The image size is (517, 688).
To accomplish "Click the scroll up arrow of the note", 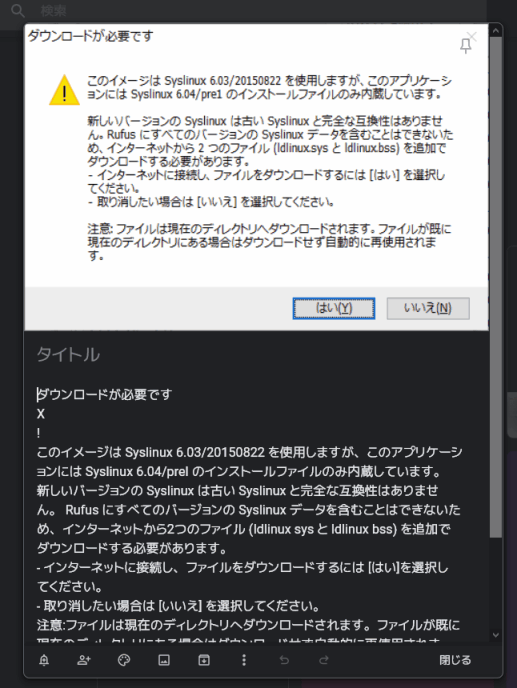I will click(x=496, y=31).
